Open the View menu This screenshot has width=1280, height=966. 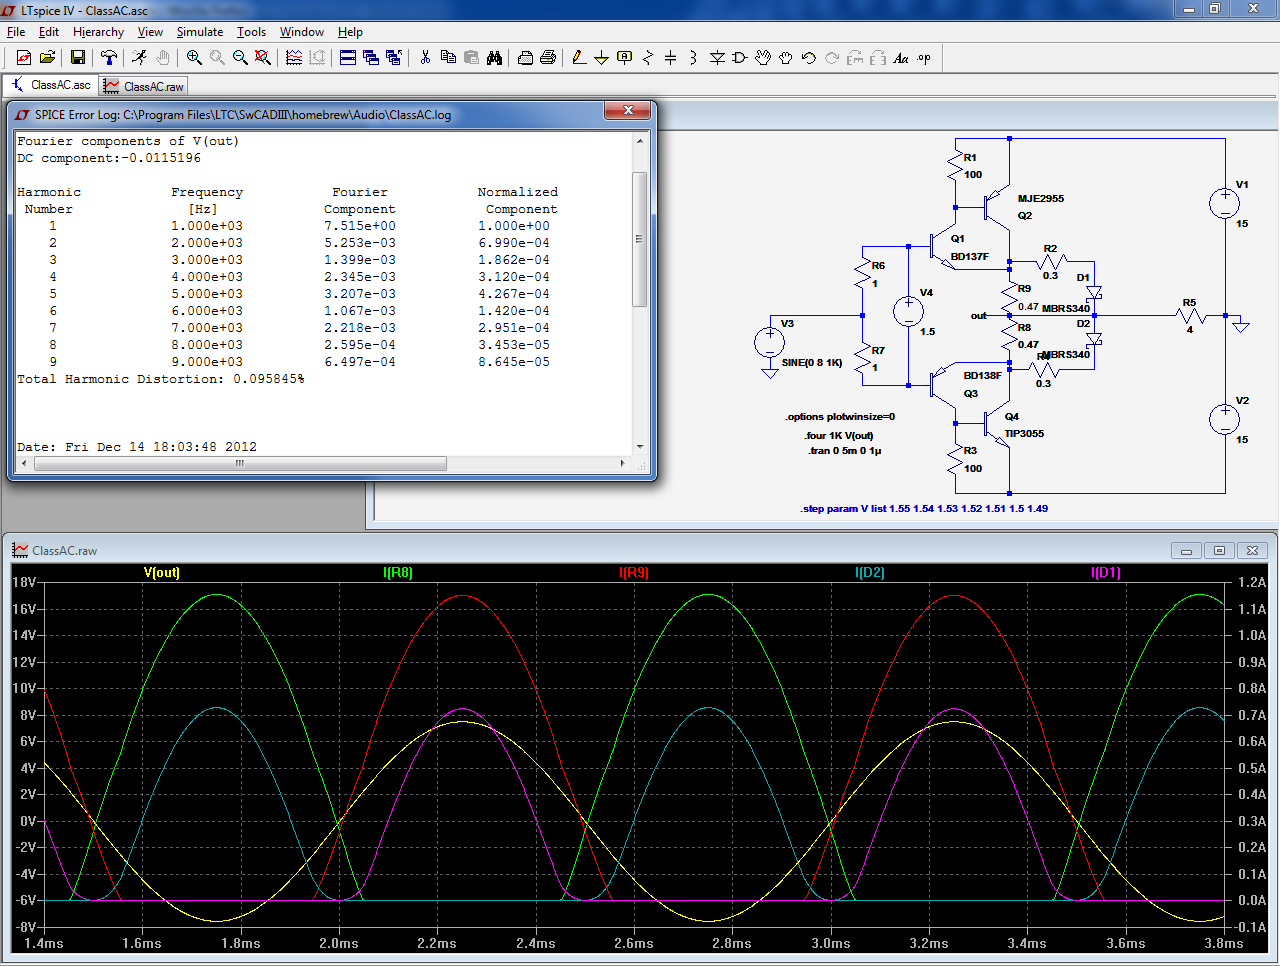pyautogui.click(x=150, y=32)
